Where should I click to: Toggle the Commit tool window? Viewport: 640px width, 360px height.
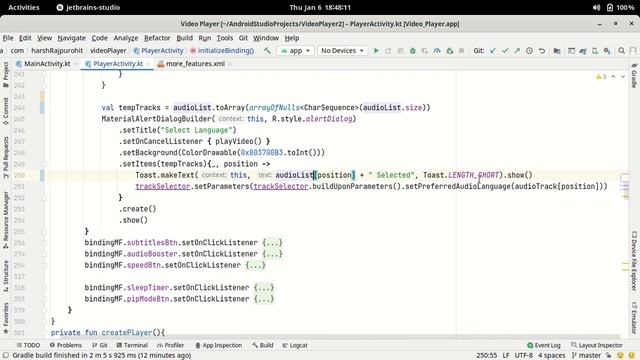coord(6,111)
